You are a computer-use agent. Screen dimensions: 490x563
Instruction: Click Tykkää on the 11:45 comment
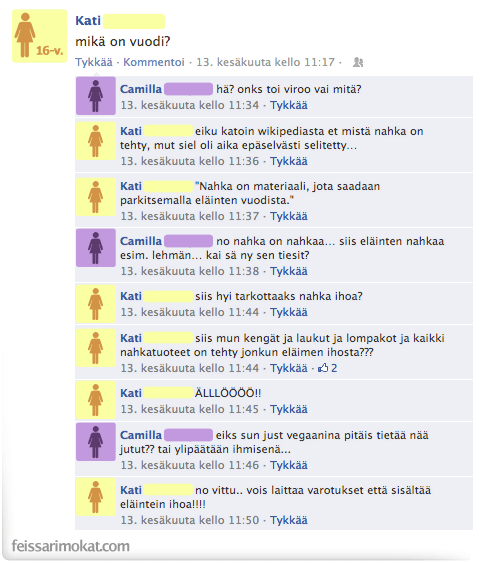pos(289,409)
